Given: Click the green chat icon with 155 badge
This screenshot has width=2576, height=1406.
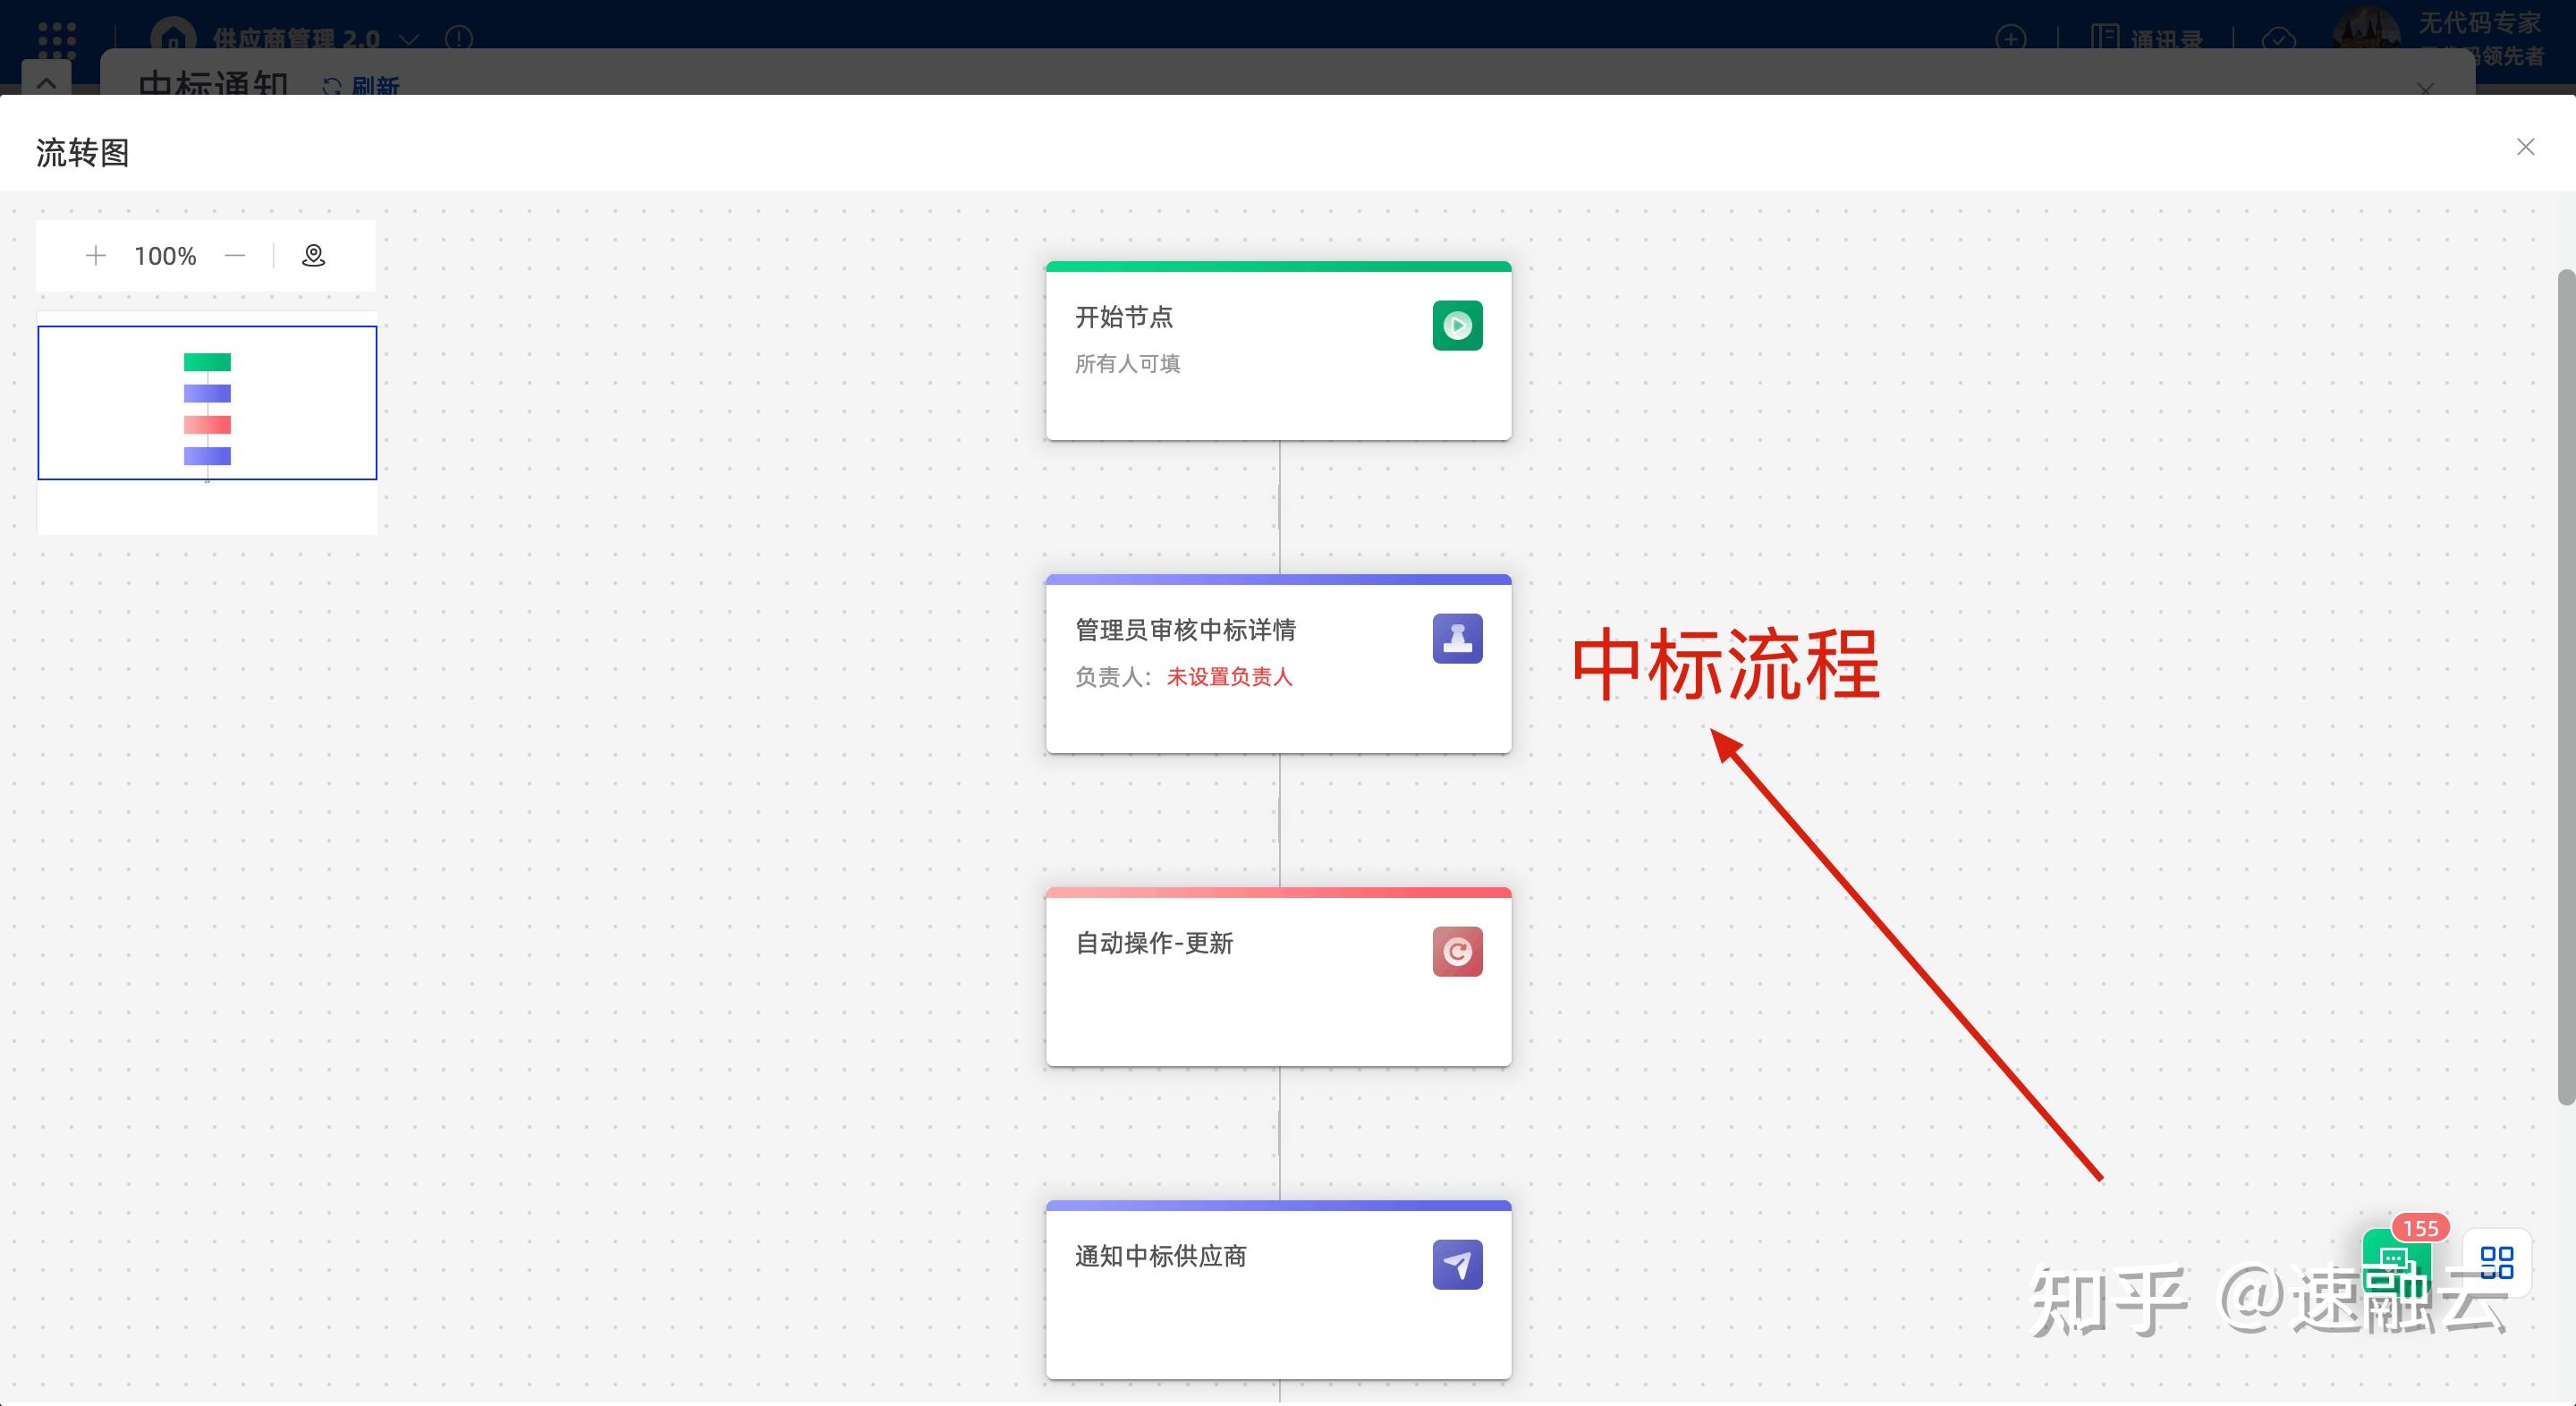Looking at the screenshot, I should tap(2397, 1270).
